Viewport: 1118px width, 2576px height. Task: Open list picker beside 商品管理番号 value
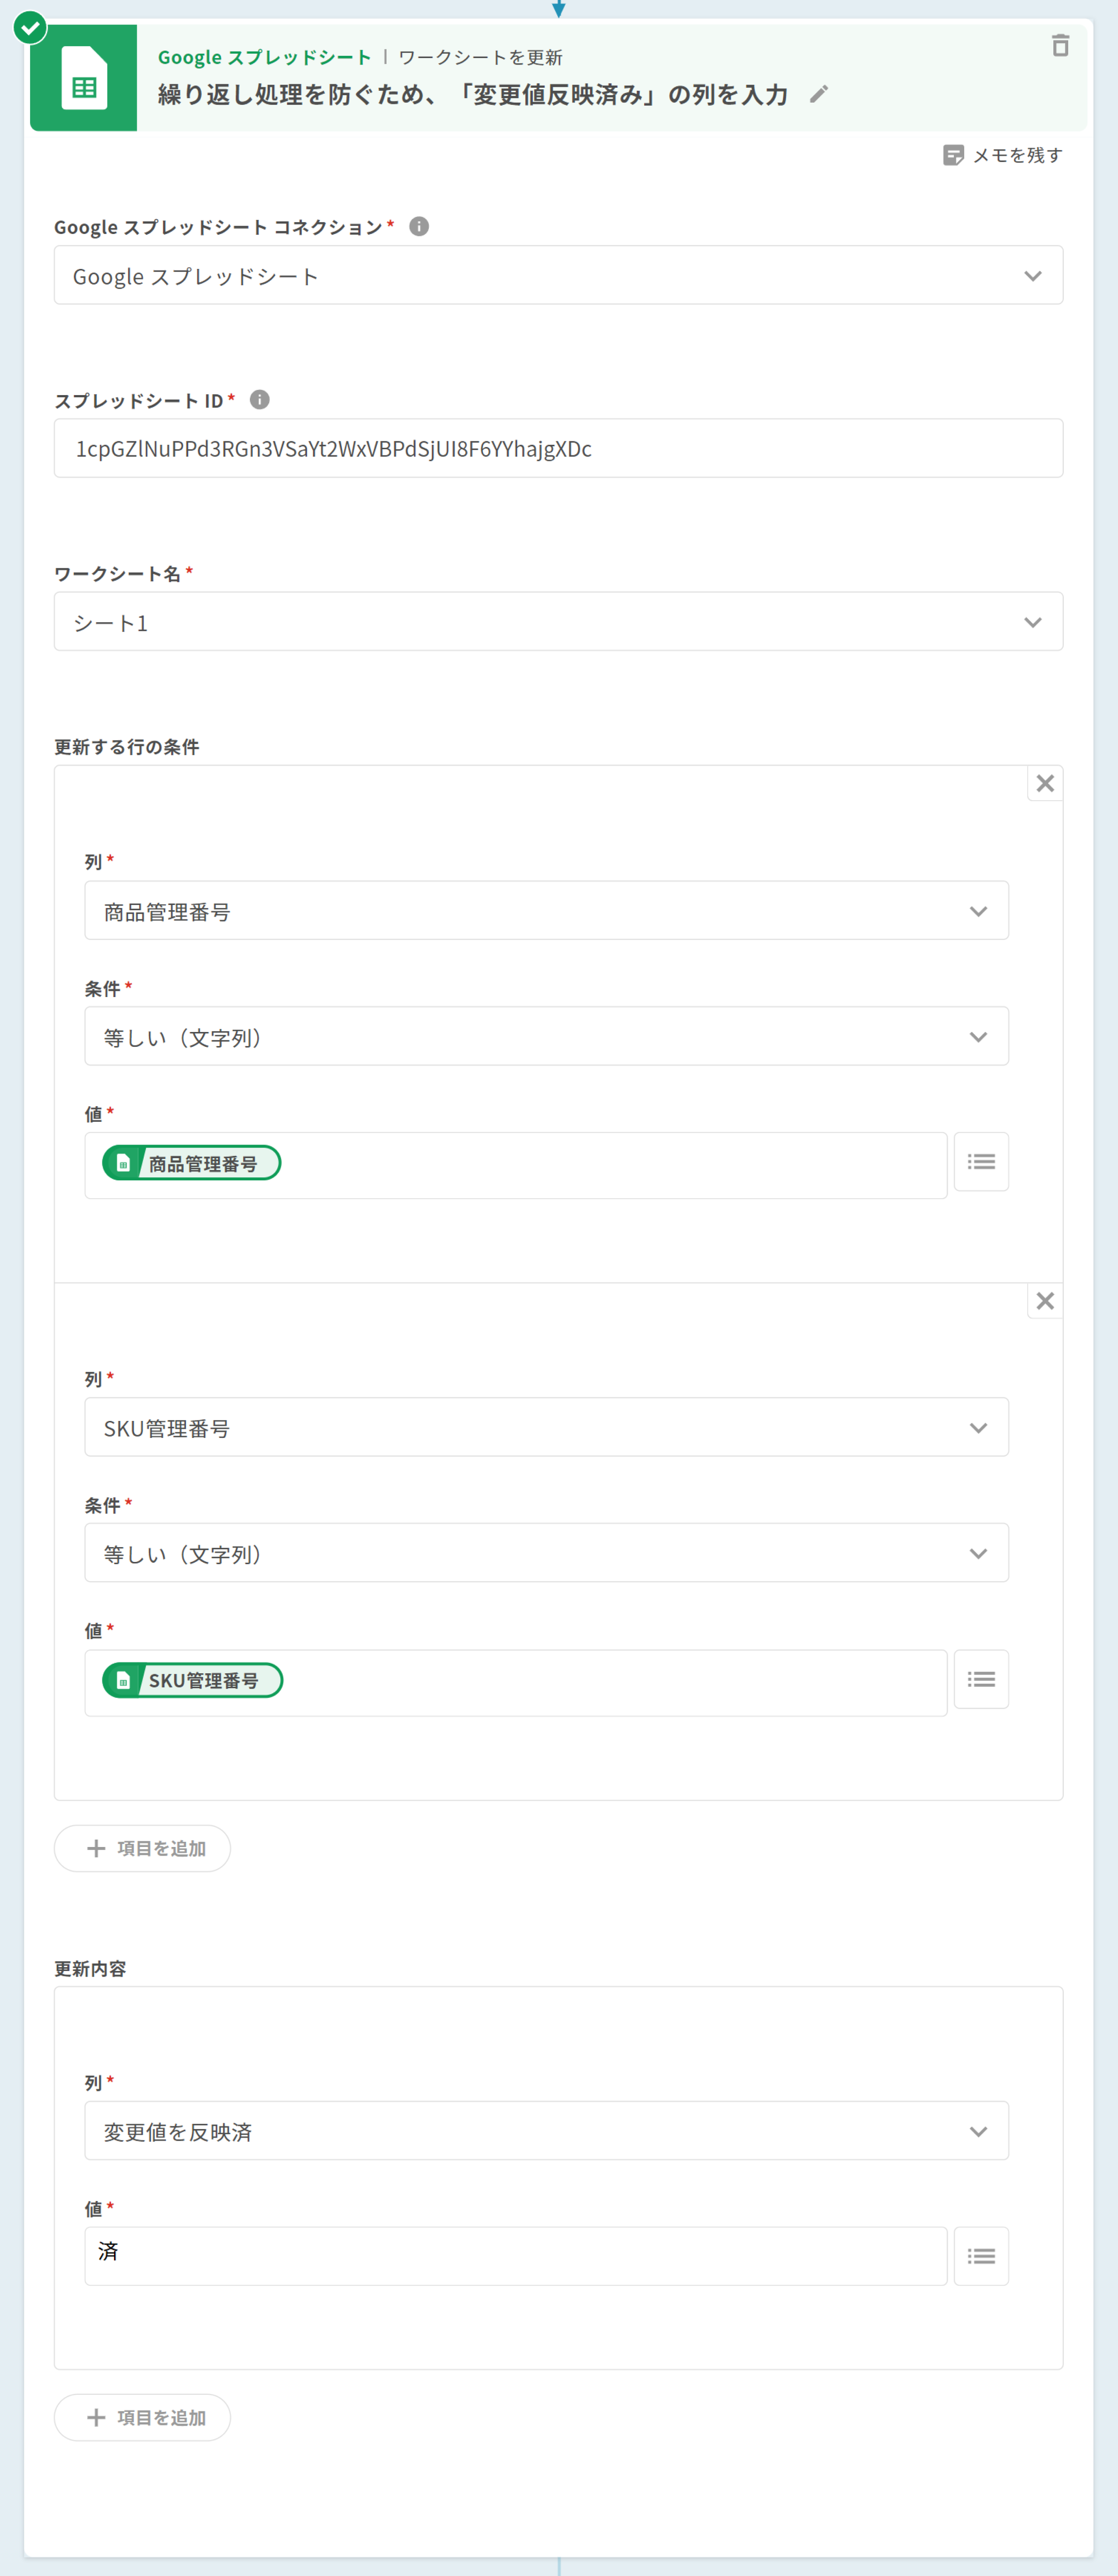[x=980, y=1162]
